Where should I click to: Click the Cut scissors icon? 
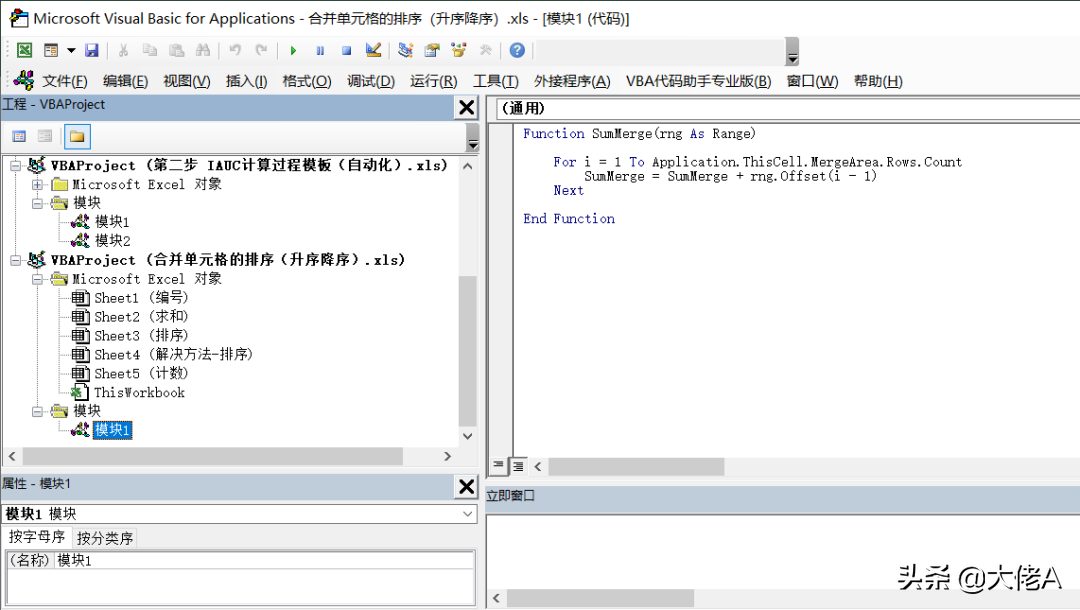123,50
